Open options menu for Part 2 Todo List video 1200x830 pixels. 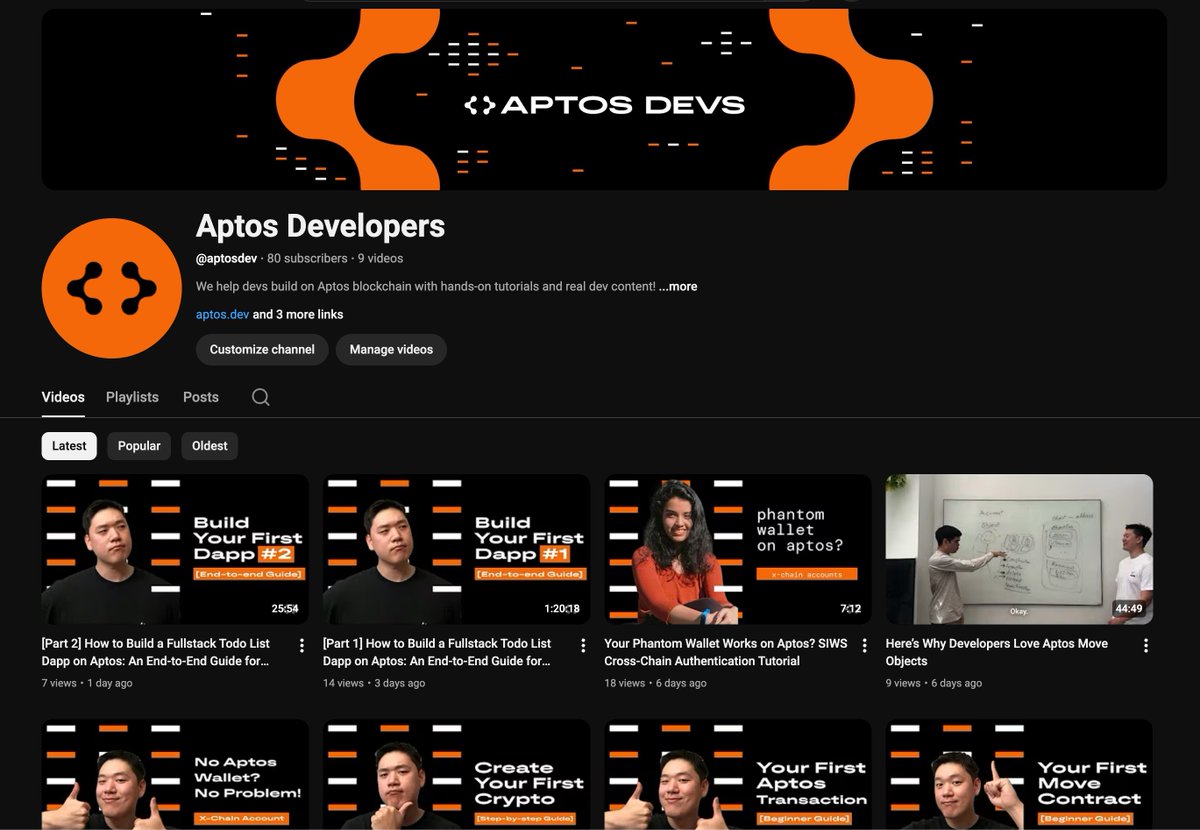tap(302, 646)
